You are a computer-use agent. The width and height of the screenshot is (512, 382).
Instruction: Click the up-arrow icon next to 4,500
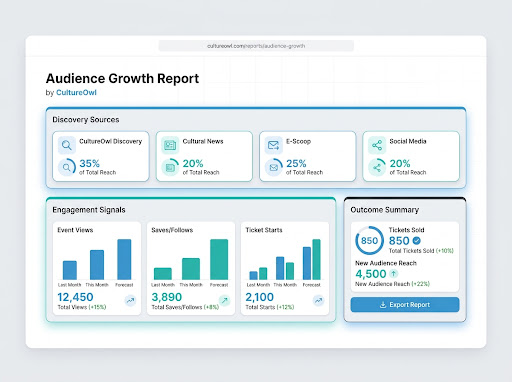click(394, 274)
